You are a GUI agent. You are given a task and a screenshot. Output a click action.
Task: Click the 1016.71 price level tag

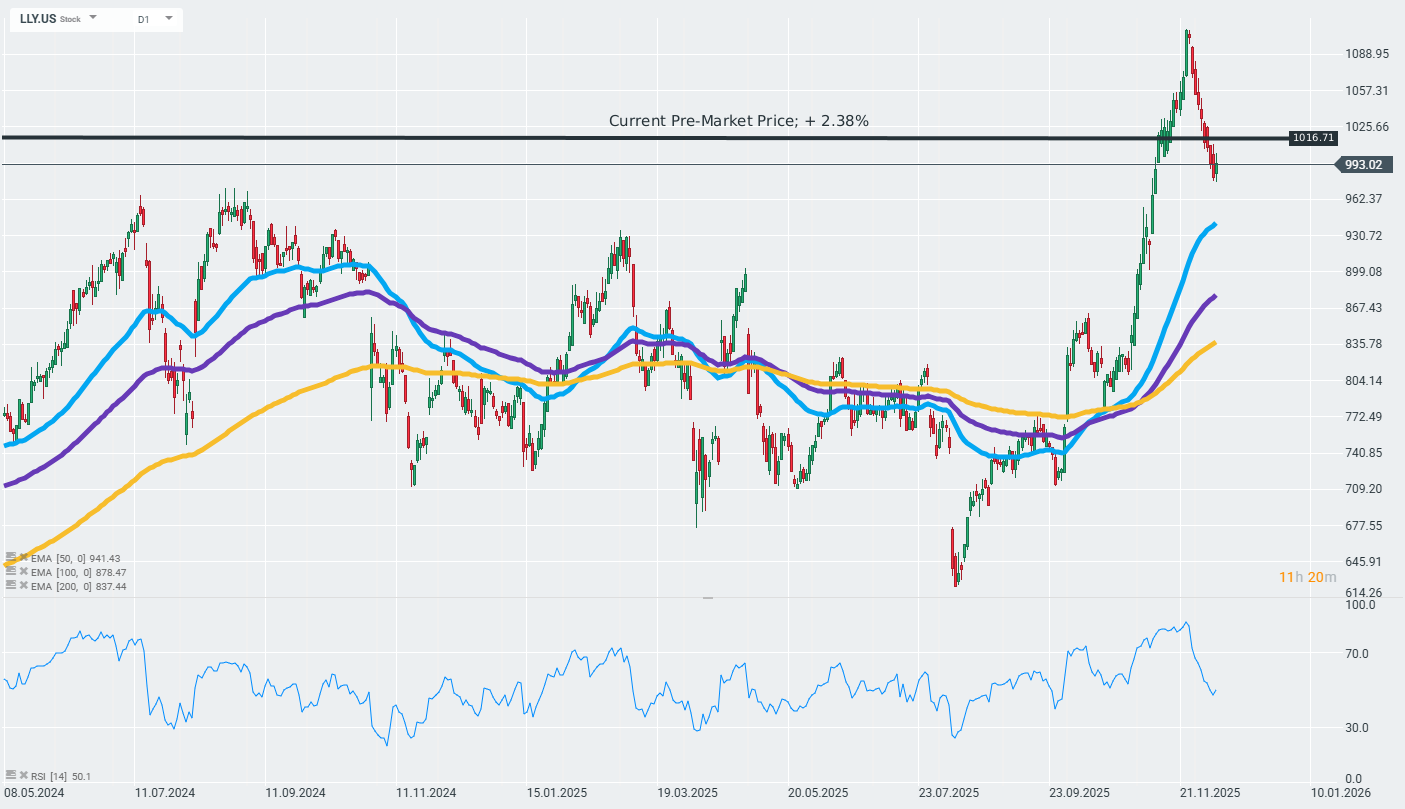click(x=1312, y=138)
